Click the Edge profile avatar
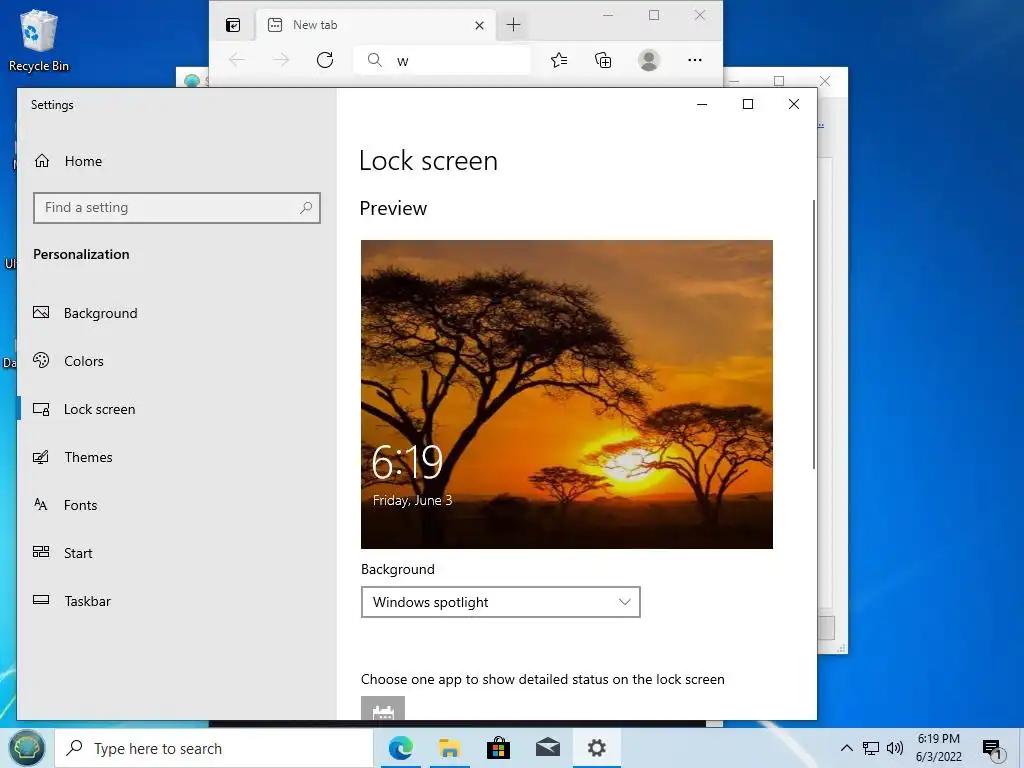This screenshot has width=1024, height=768. pos(648,60)
